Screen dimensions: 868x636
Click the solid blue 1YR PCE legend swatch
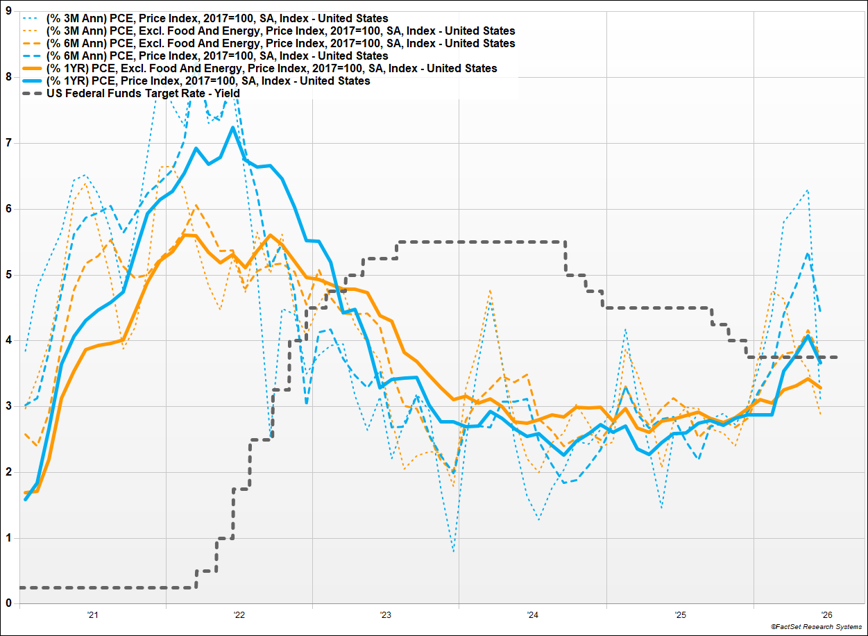(32, 81)
